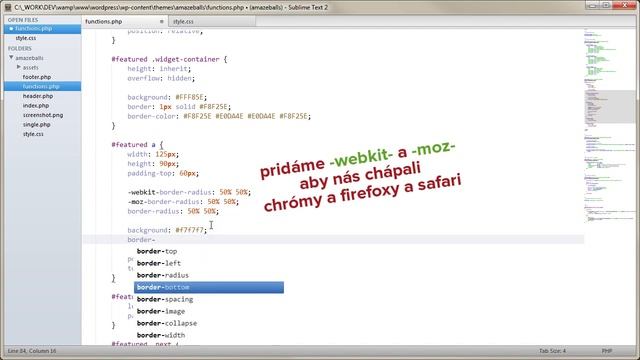The height and width of the screenshot is (360, 640).
Task: Place cursor on '#featured .widget-container {' line
Action: [x=169, y=59]
